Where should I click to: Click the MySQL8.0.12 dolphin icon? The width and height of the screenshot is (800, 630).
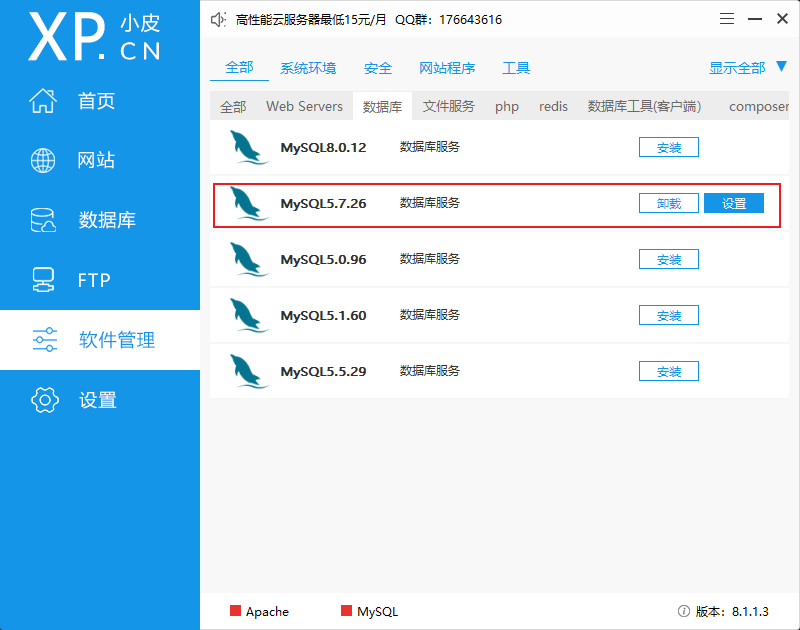[248, 147]
